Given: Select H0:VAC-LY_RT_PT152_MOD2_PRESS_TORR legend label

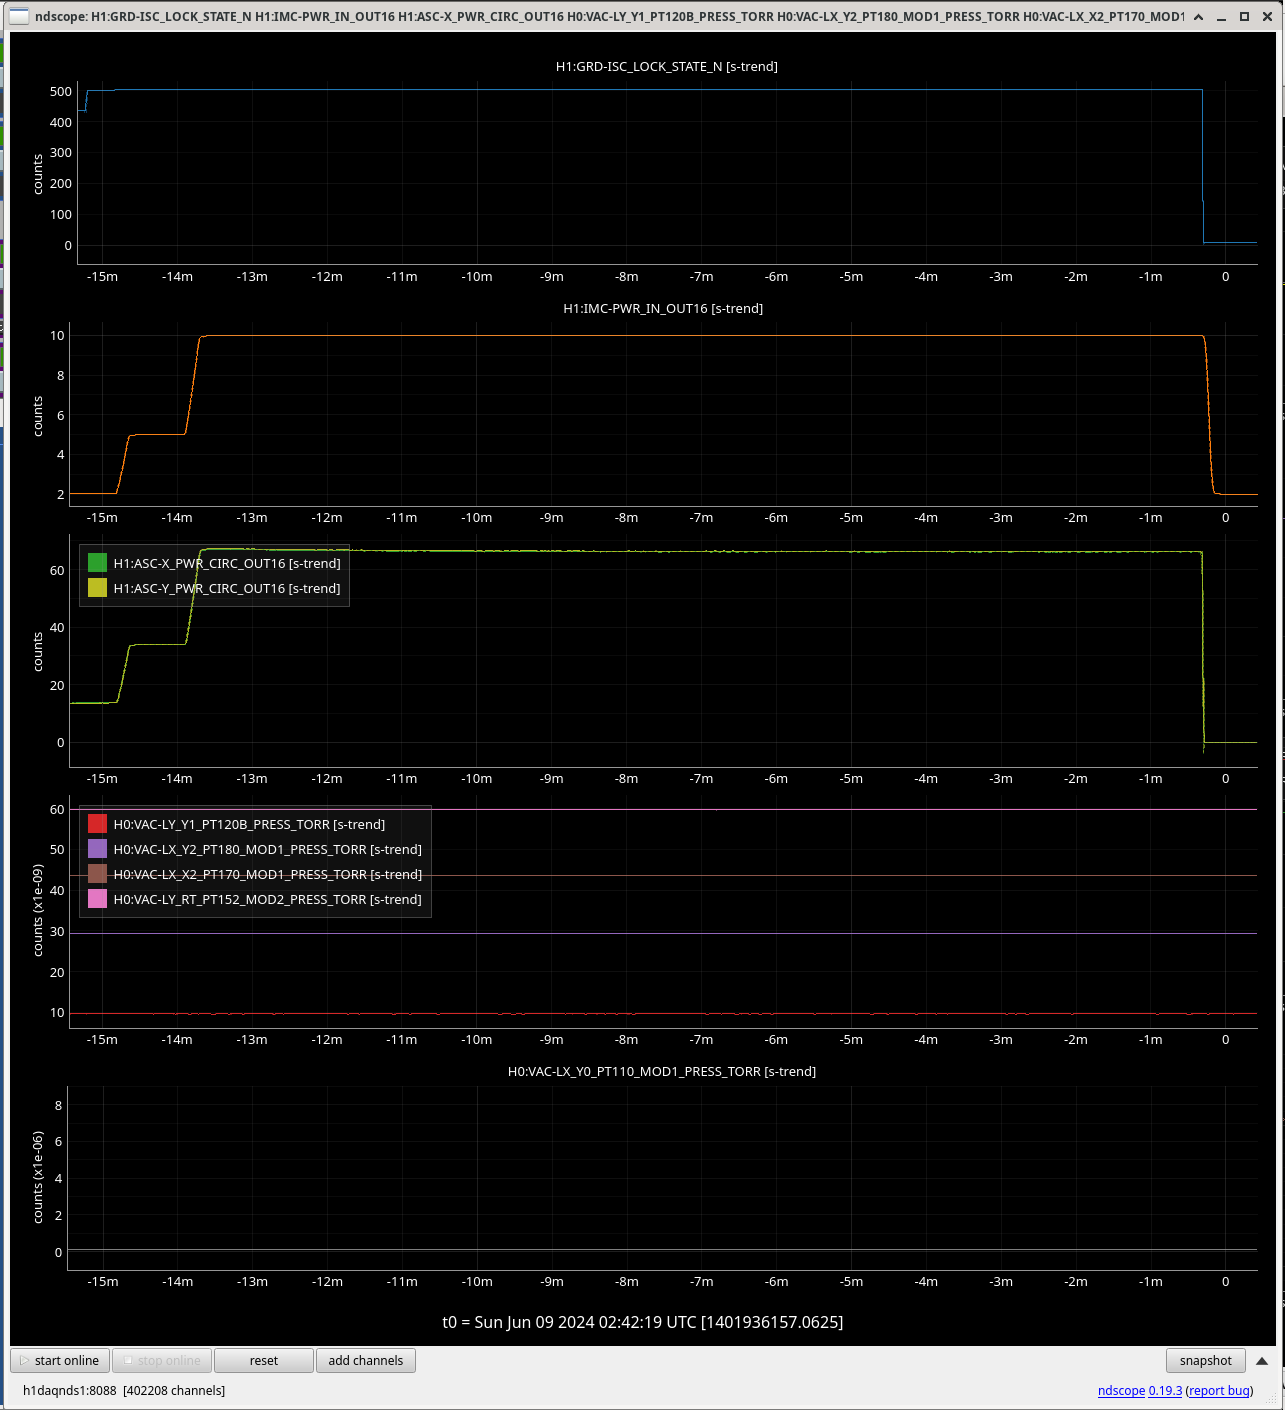Looking at the screenshot, I should pyautogui.click(x=267, y=899).
